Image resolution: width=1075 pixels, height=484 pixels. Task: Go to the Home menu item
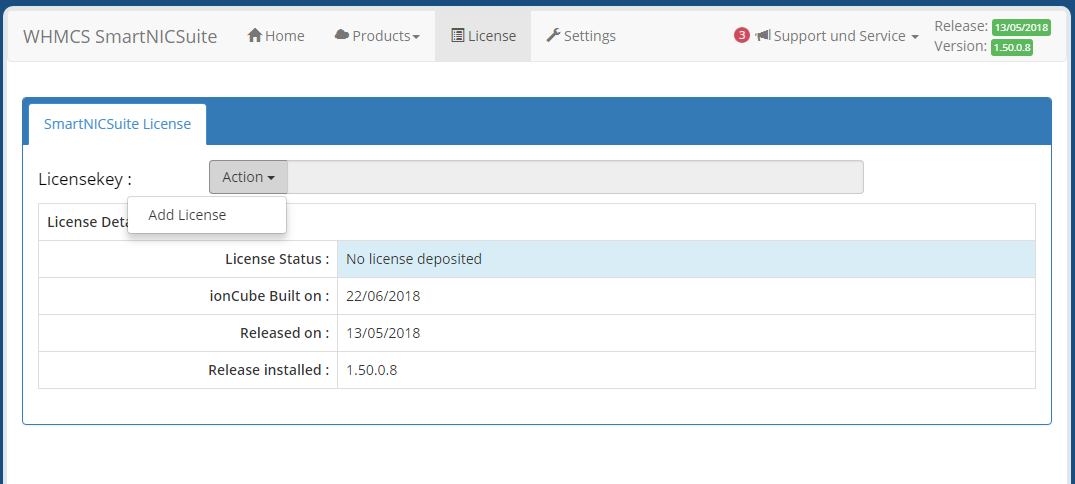coord(276,36)
